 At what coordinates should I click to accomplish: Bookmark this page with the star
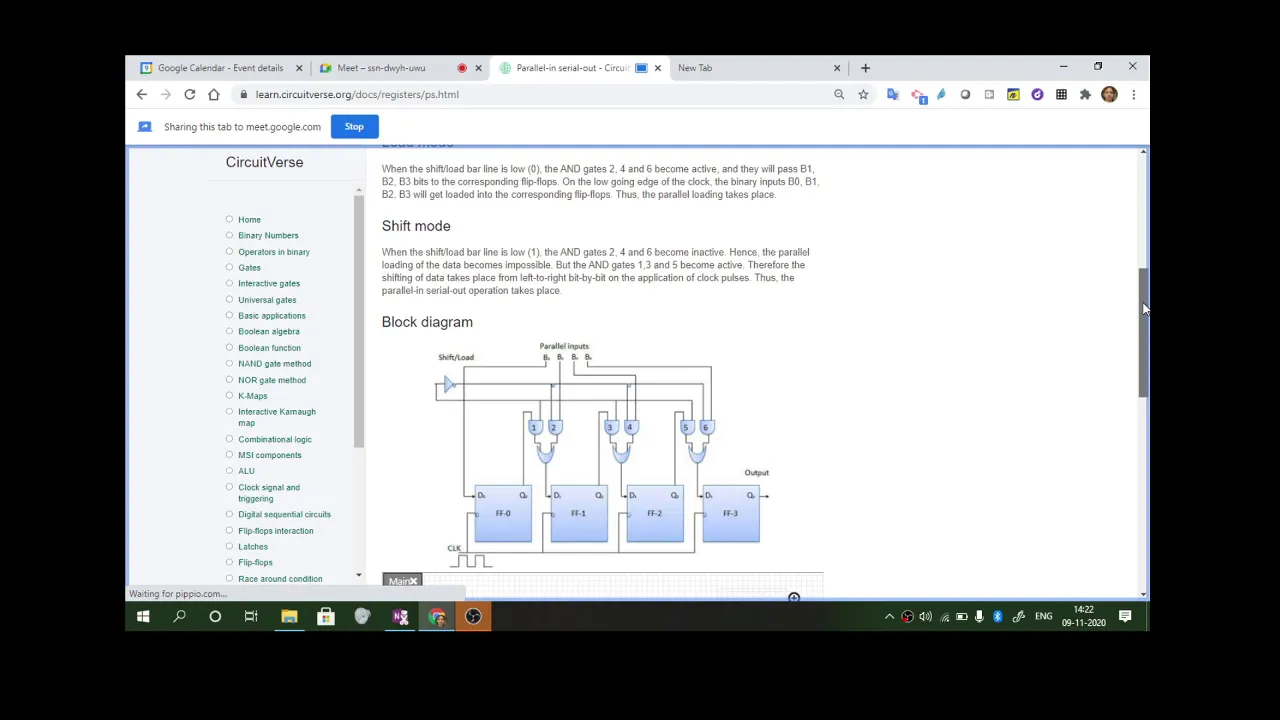click(x=863, y=94)
